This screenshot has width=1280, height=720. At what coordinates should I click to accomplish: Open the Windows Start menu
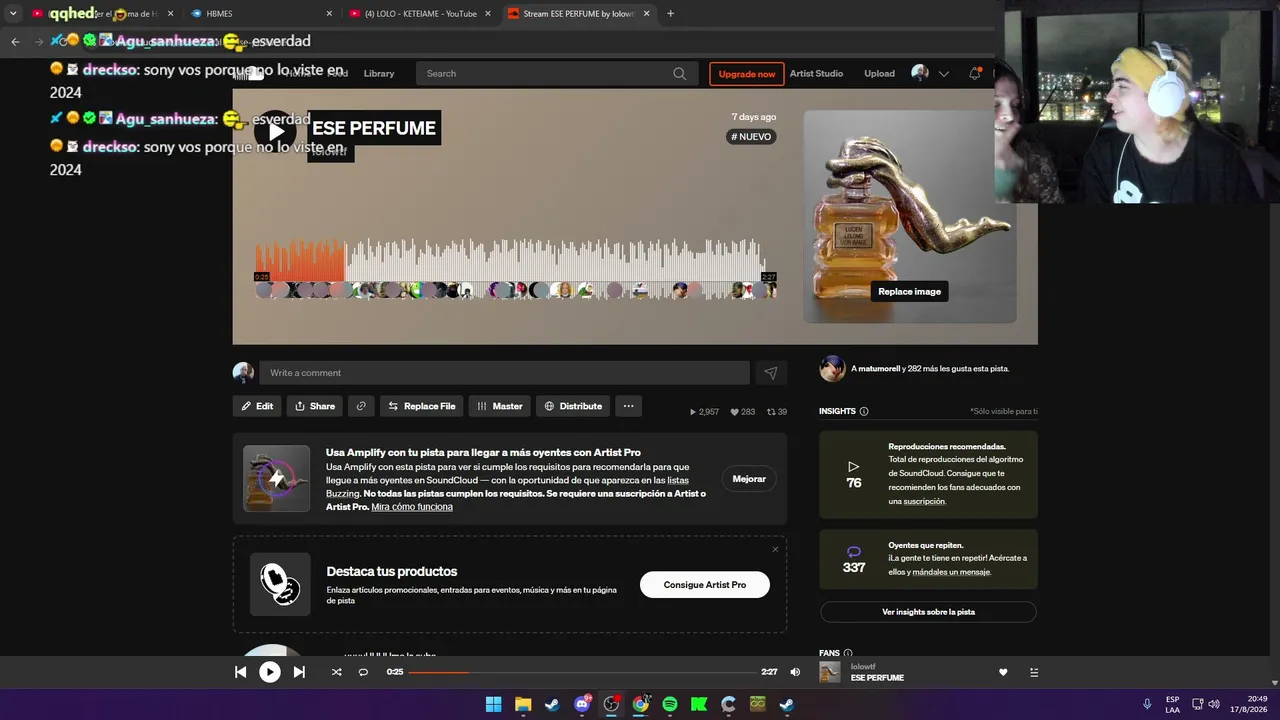pyautogui.click(x=493, y=704)
